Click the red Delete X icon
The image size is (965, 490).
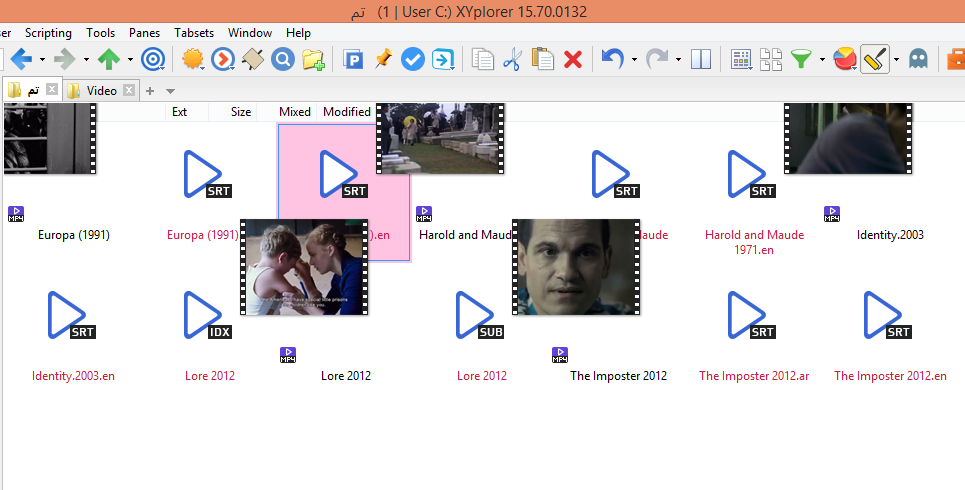pos(573,59)
